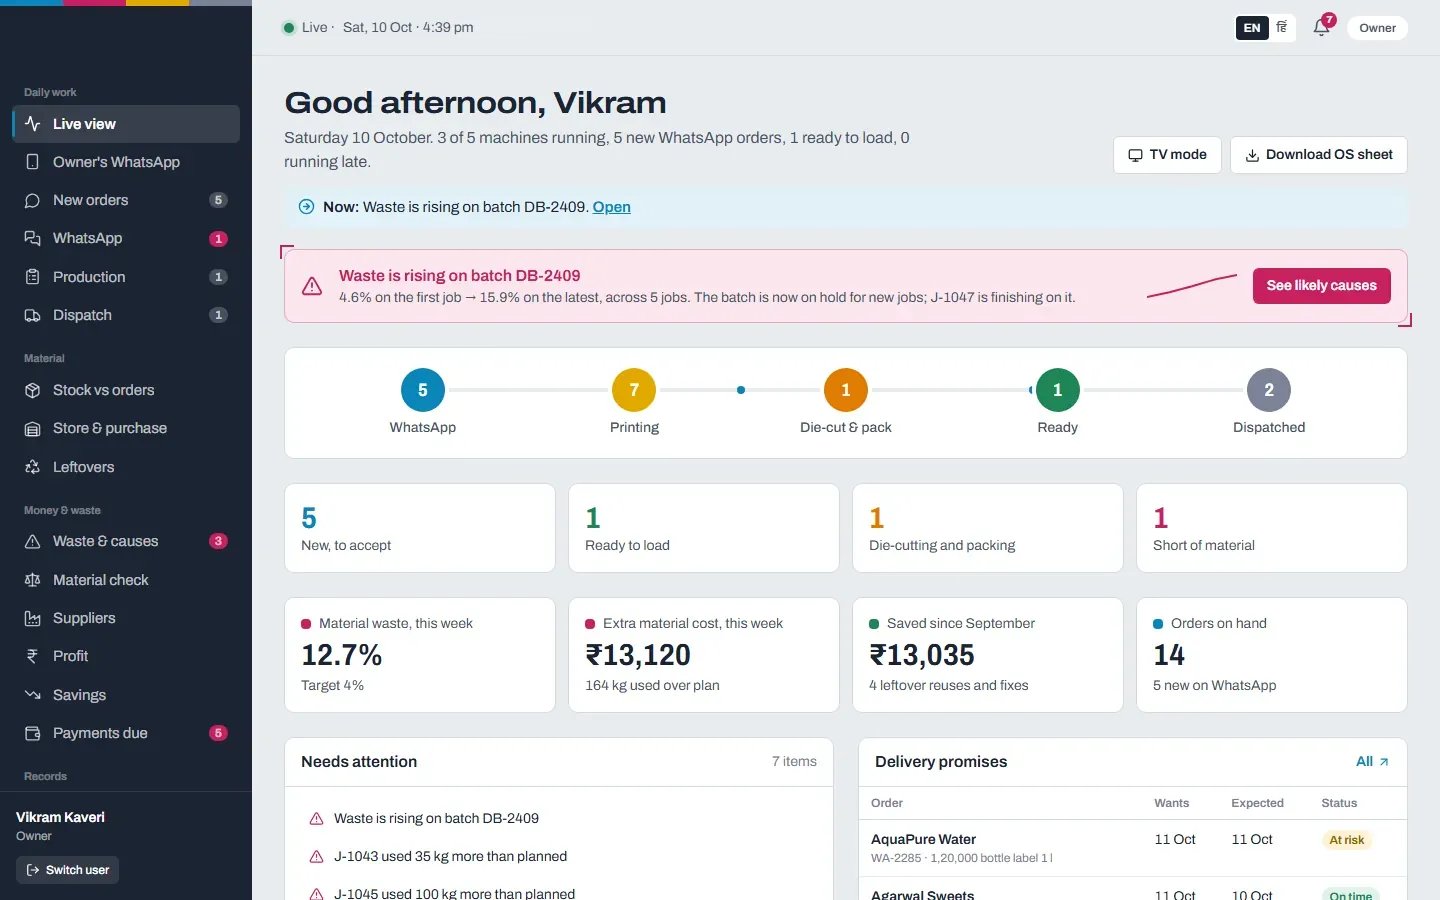Image resolution: width=1440 pixels, height=900 pixels.
Task: Open the WhatsApp sidebar item
Action: (126, 238)
